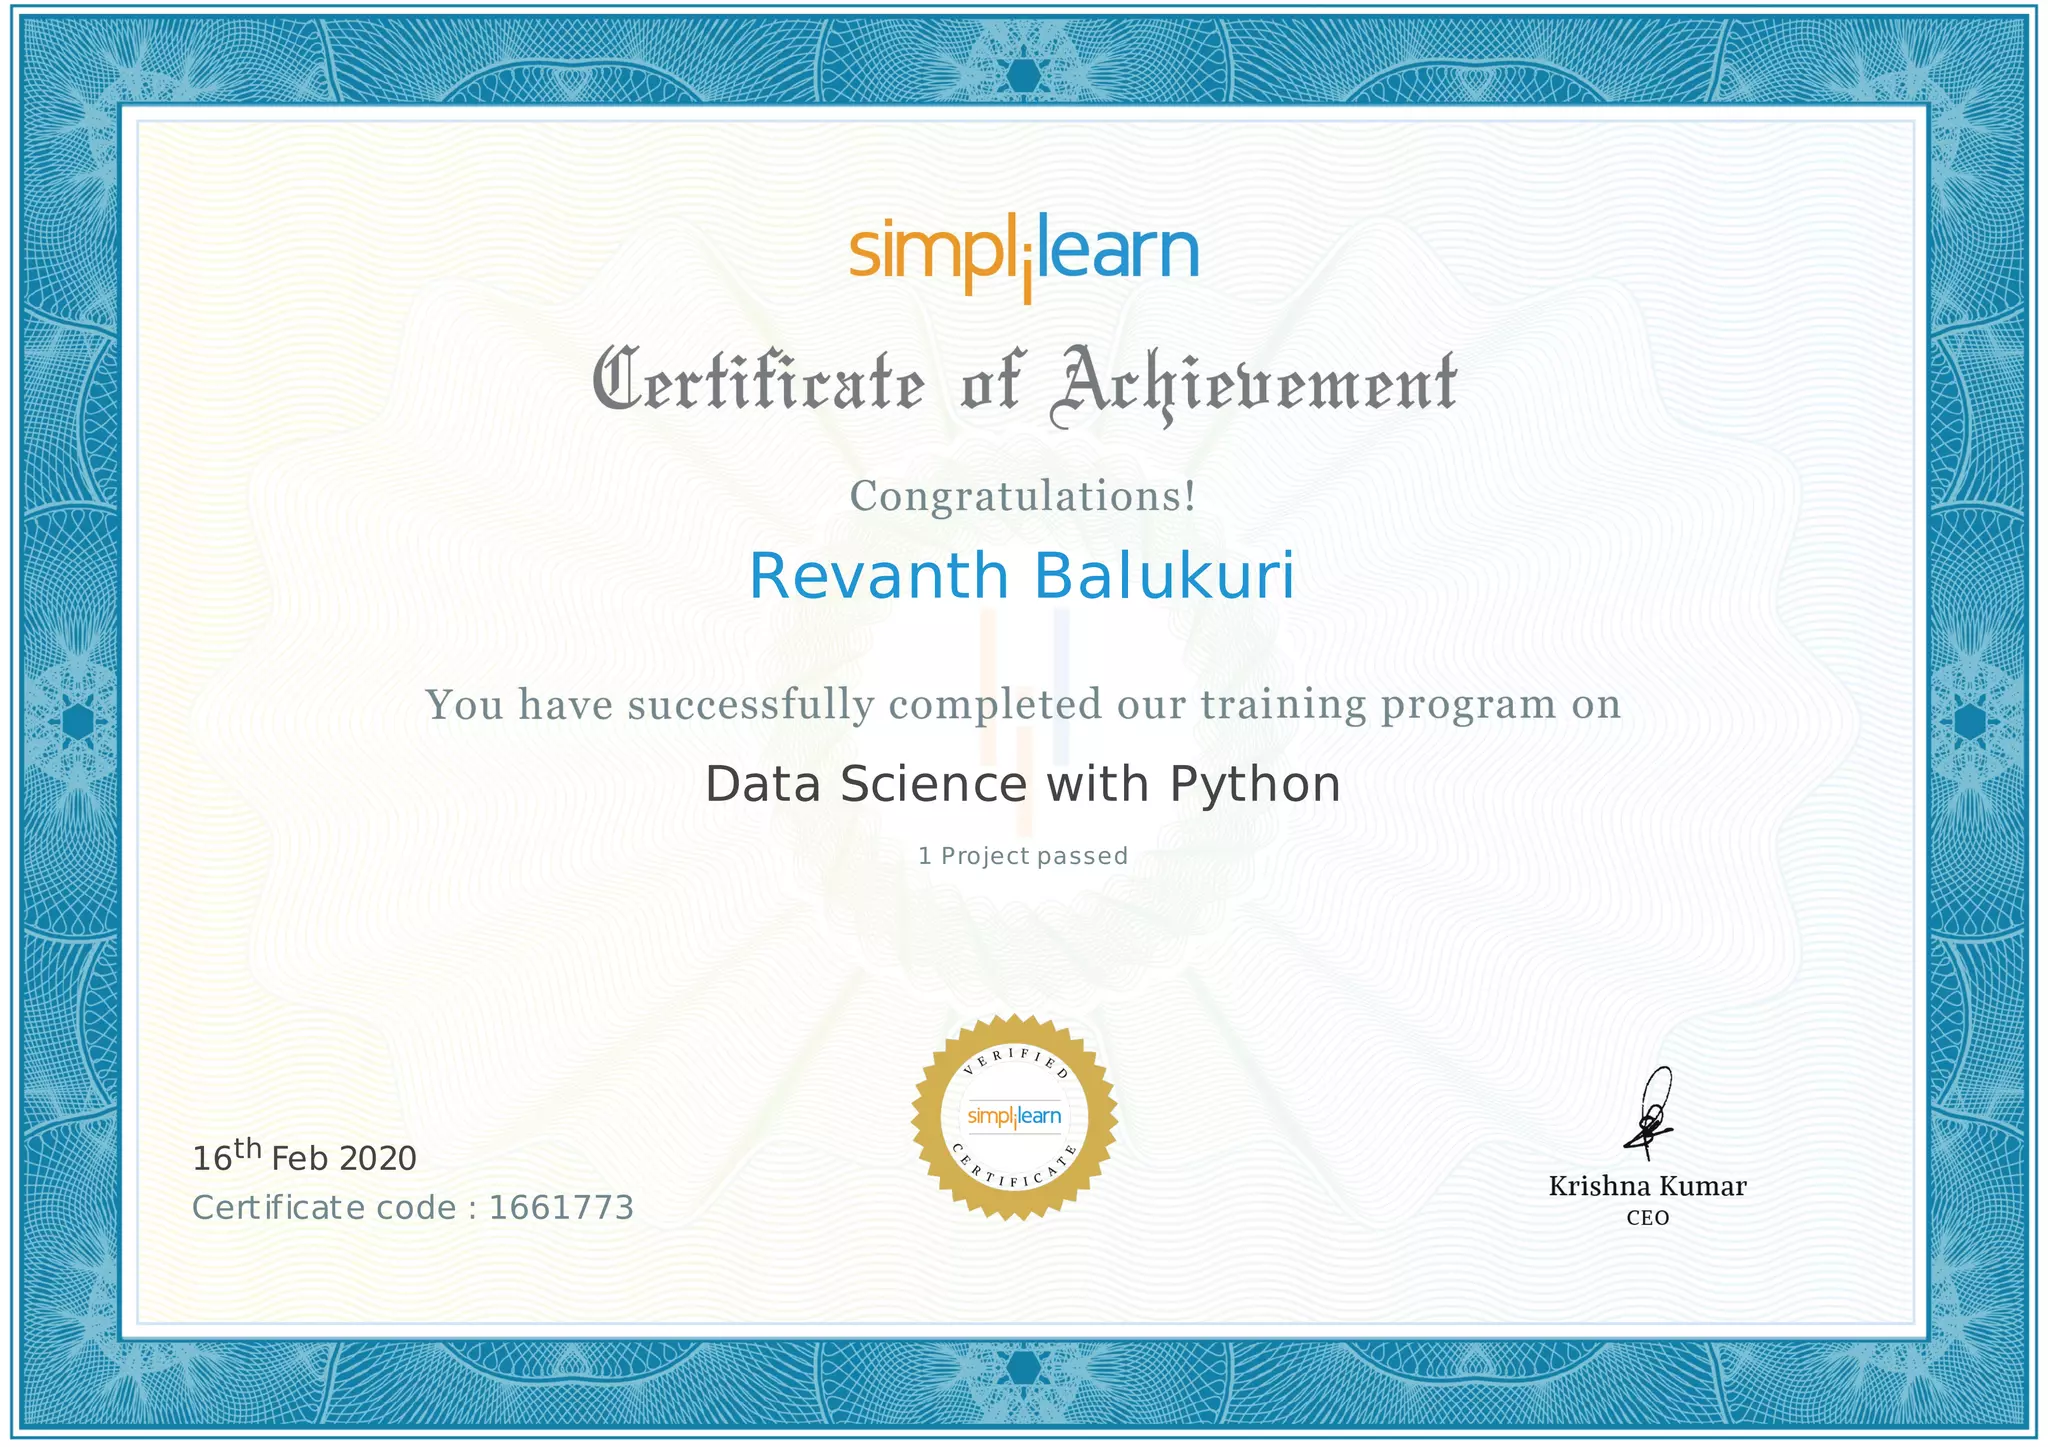Click the hexagon ornament on left border
Image resolution: width=2048 pixels, height=1447 pixels.
77,721
